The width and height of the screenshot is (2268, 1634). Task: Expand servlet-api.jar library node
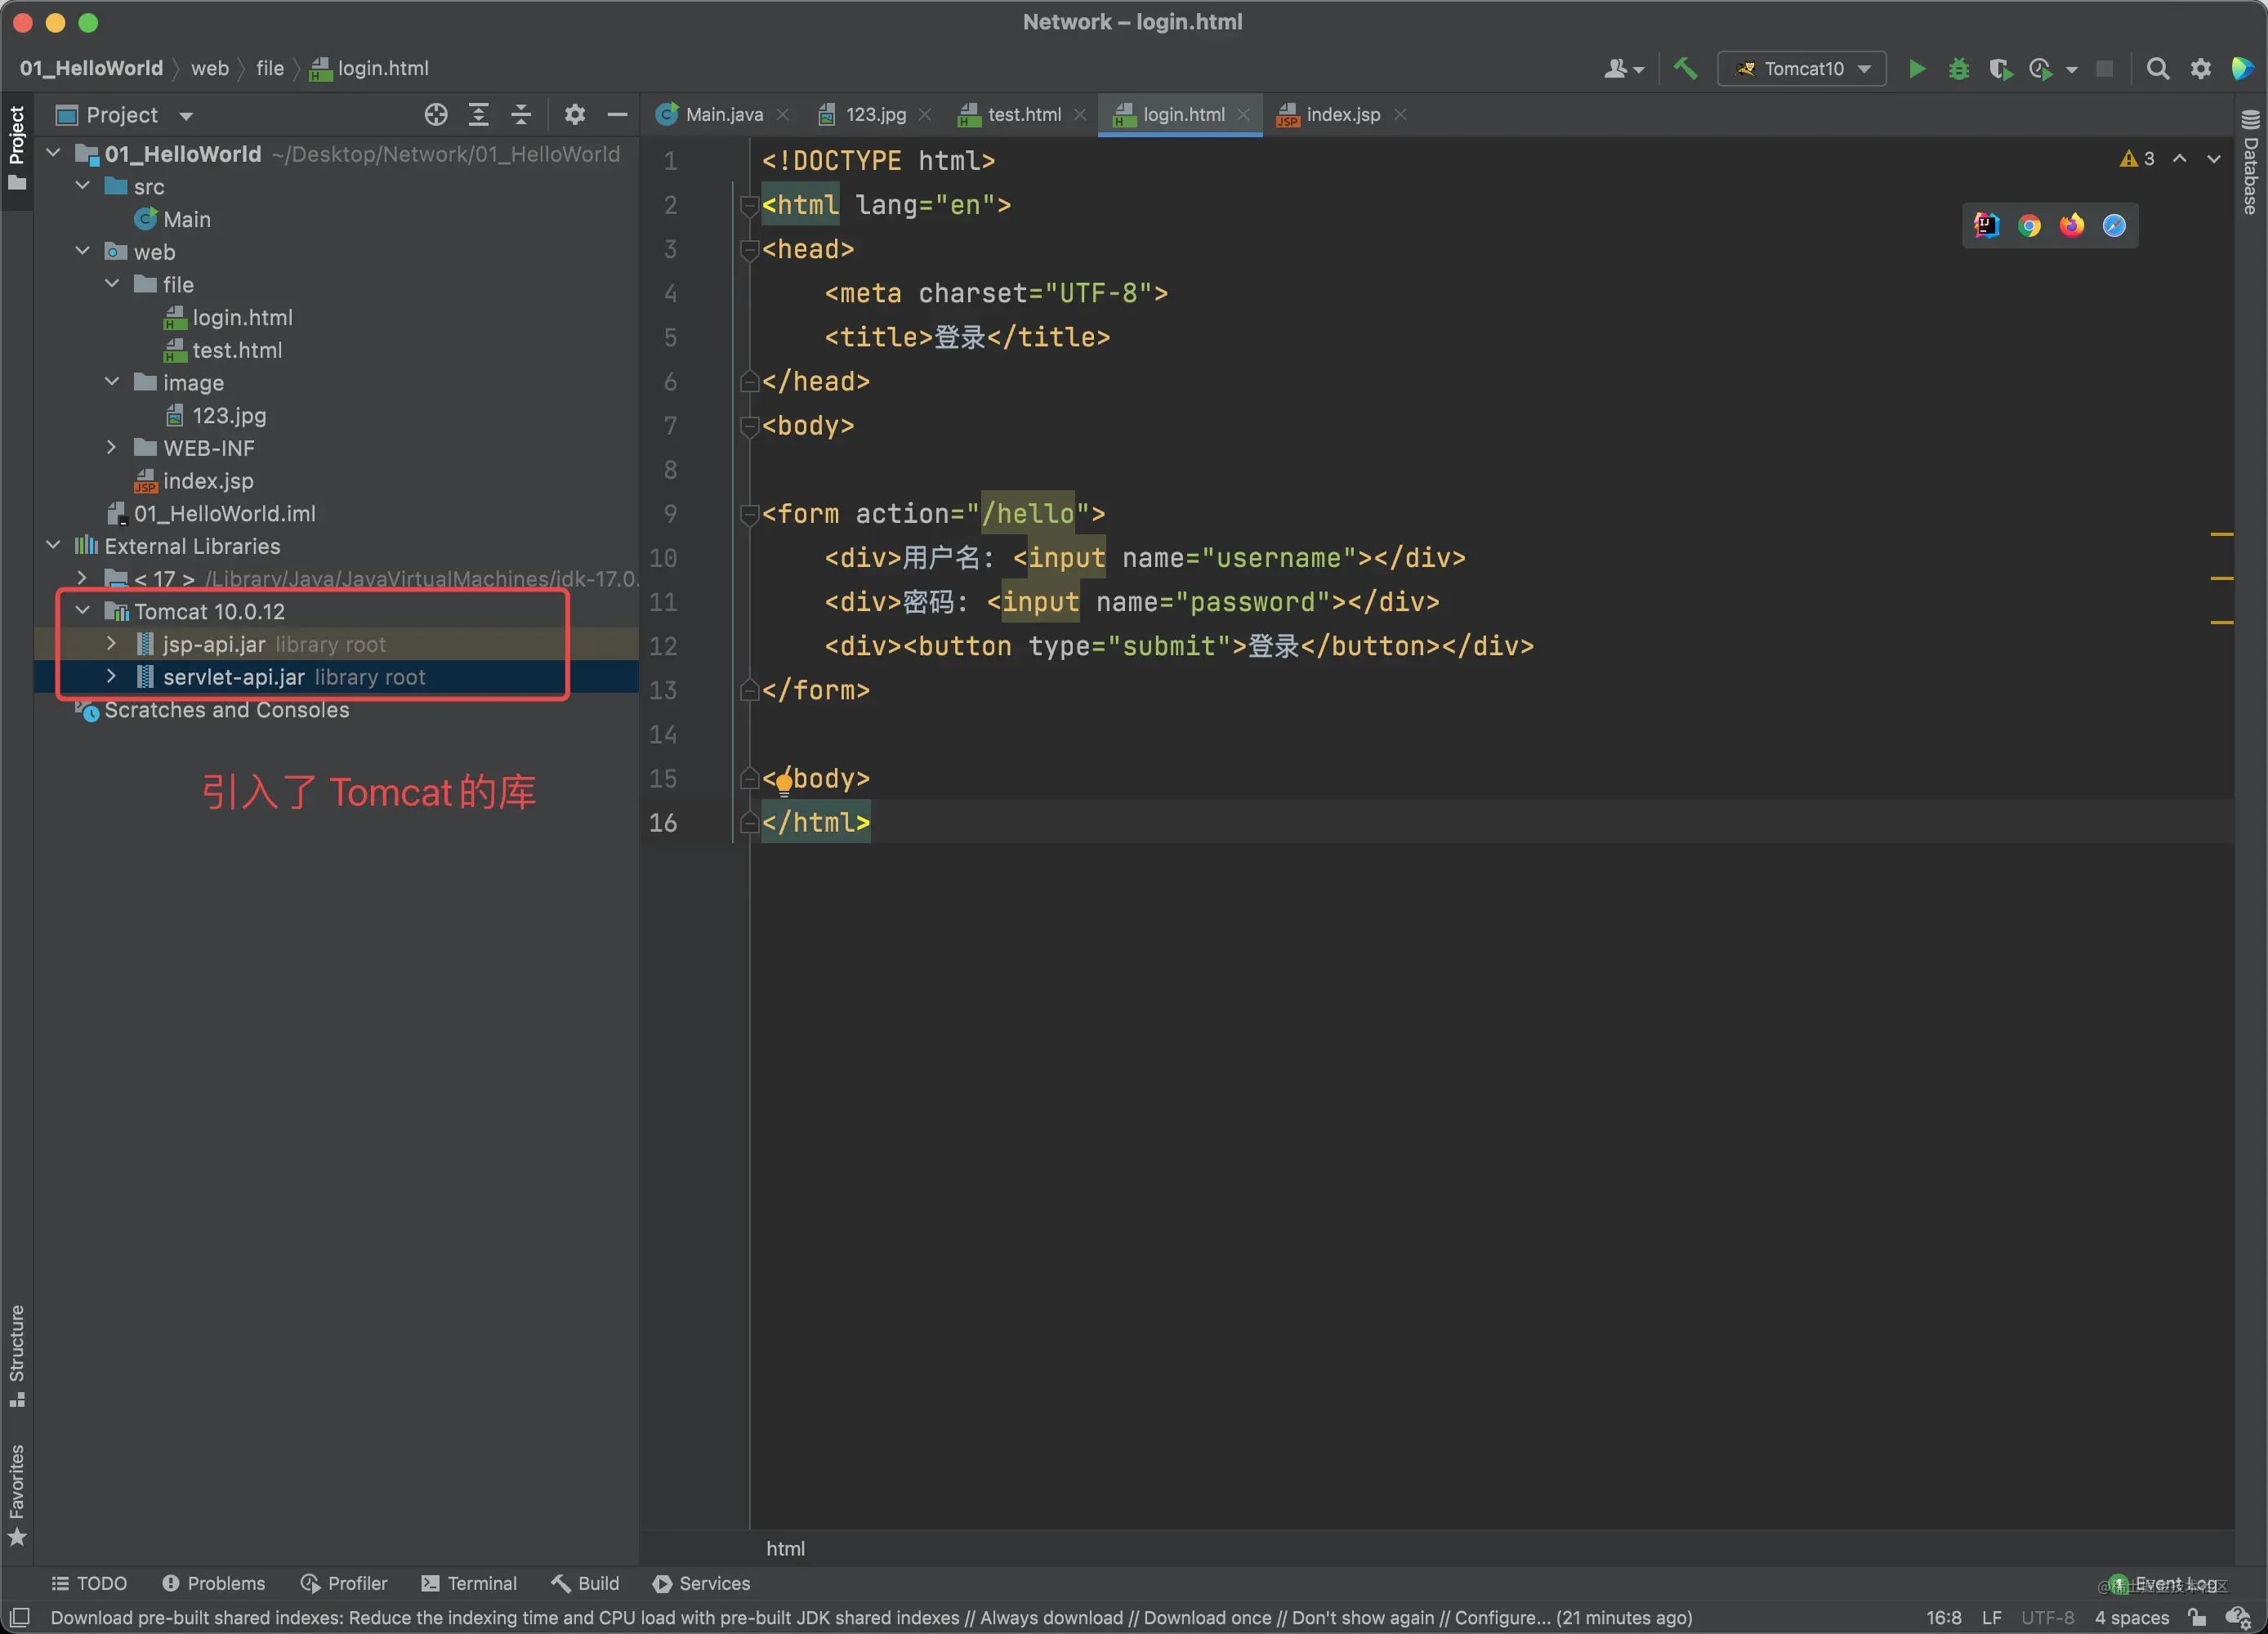[112, 676]
